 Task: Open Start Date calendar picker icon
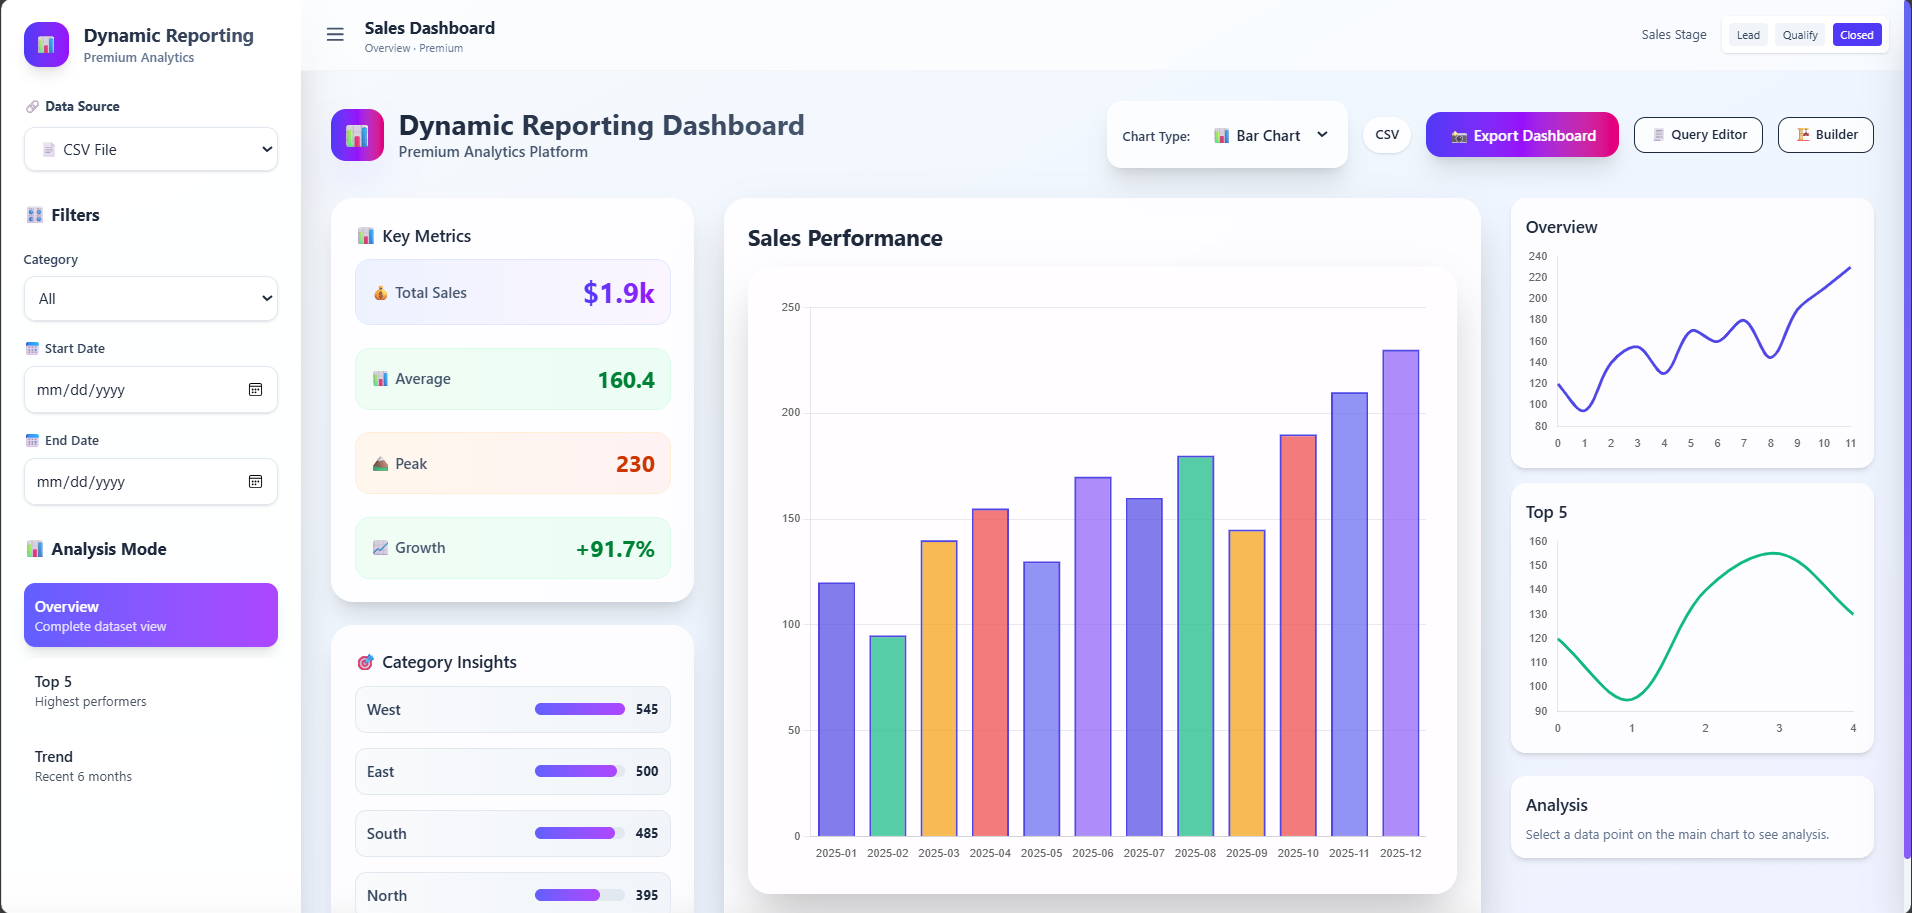255,390
